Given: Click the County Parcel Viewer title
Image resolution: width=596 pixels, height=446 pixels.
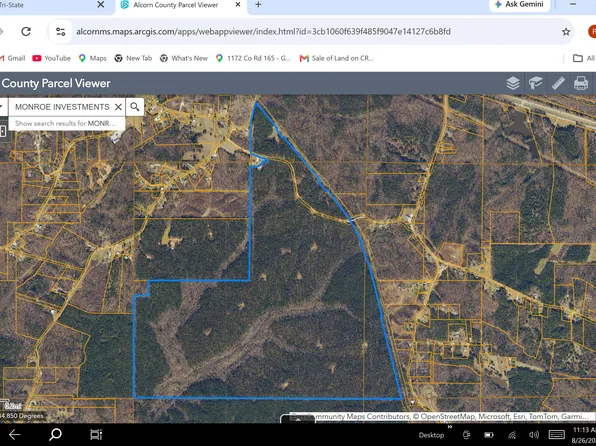Looking at the screenshot, I should pos(56,83).
